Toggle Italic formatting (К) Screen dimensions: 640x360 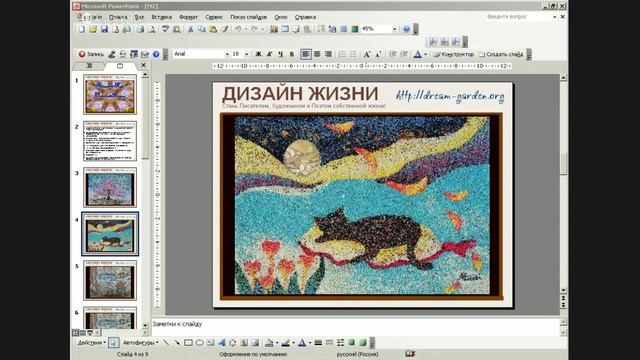269,54
